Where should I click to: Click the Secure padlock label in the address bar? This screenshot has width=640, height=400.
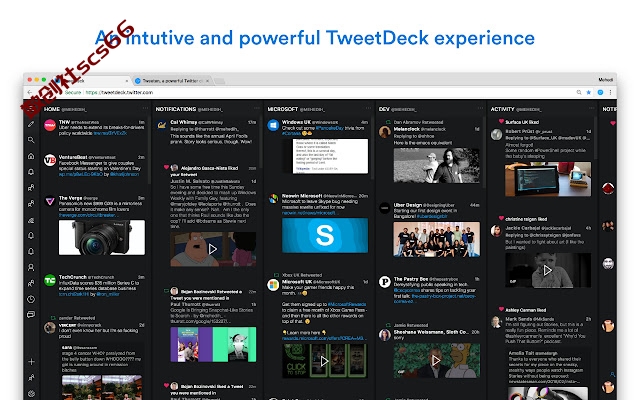(73, 93)
